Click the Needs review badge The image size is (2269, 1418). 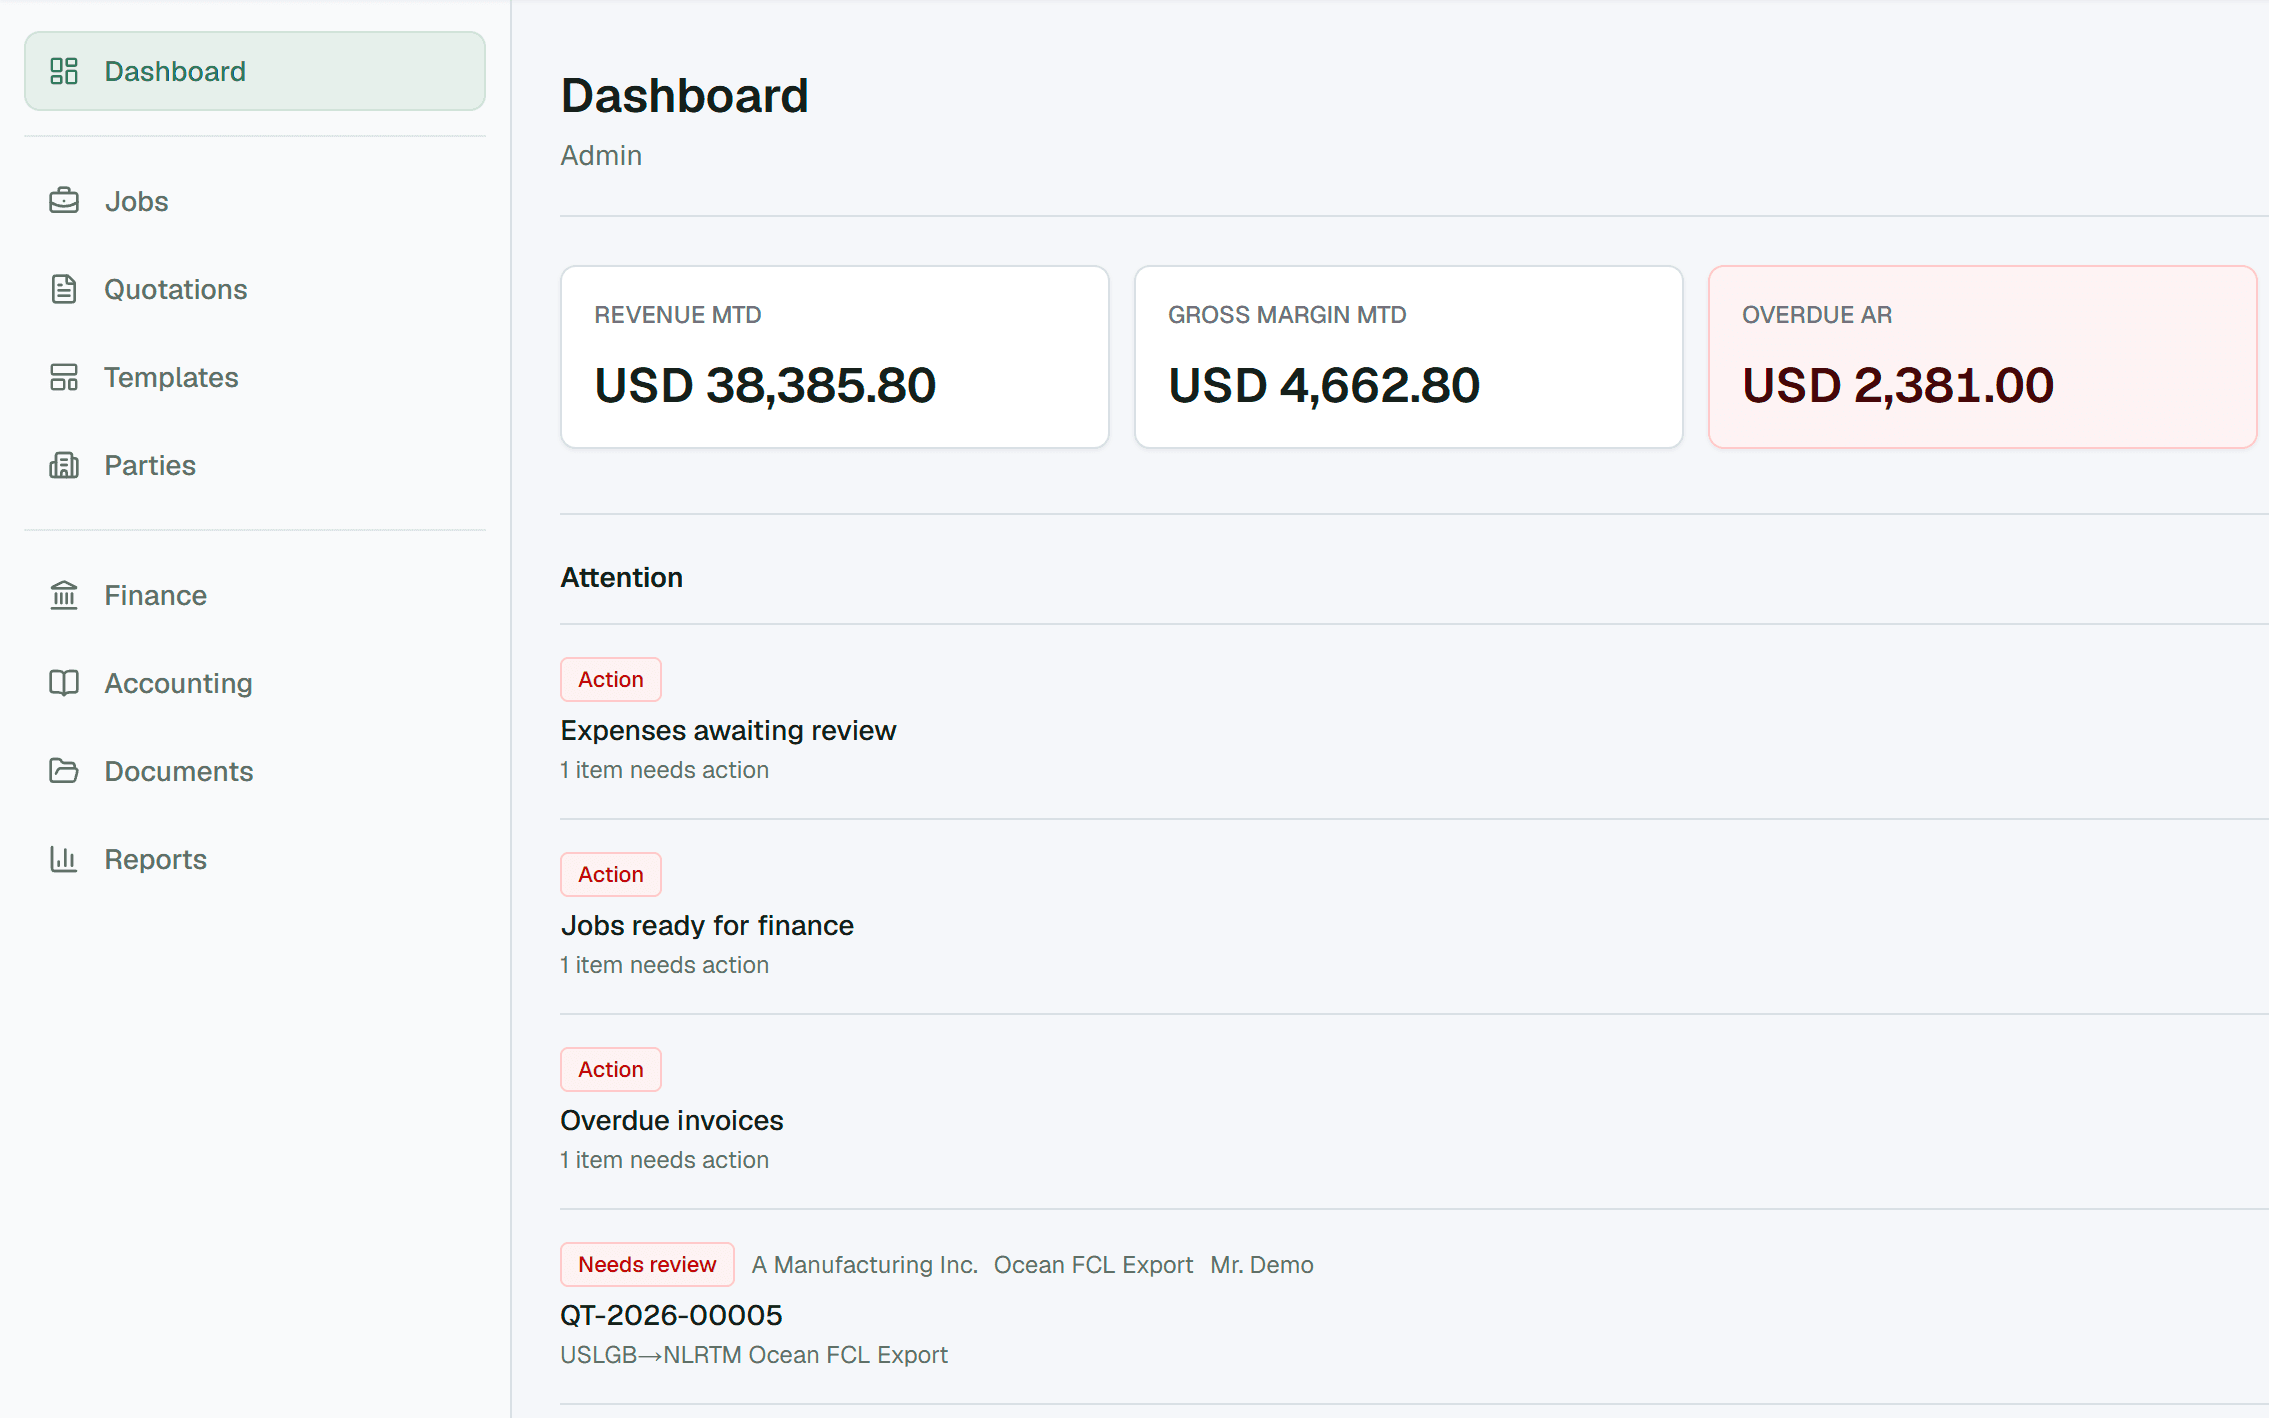647,1264
